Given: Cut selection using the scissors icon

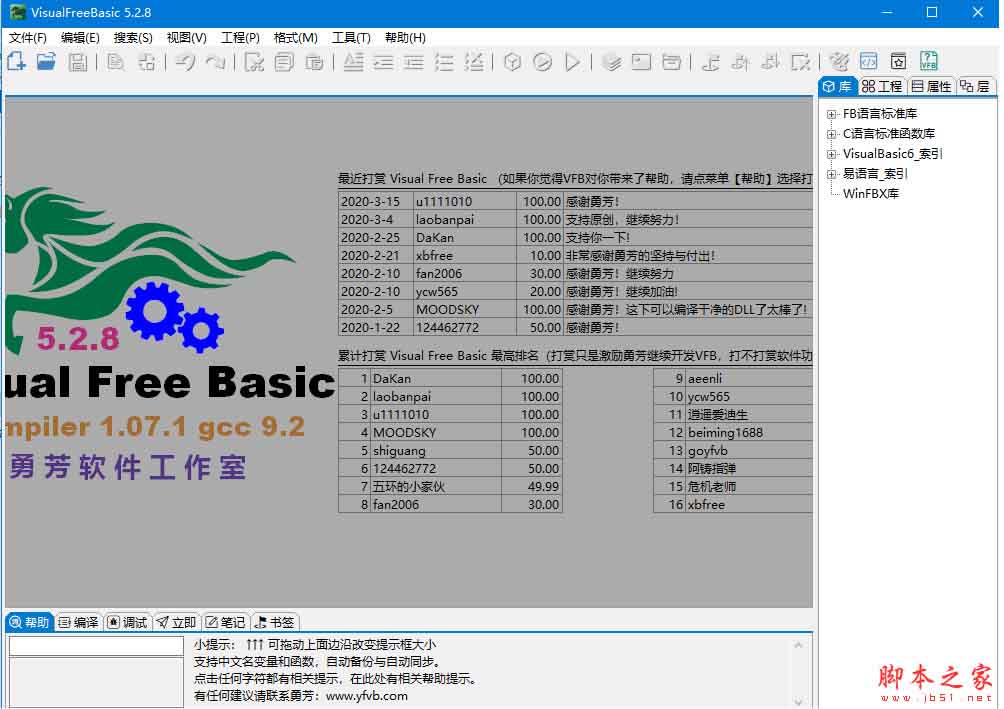Looking at the screenshot, I should pyautogui.click(x=255, y=61).
